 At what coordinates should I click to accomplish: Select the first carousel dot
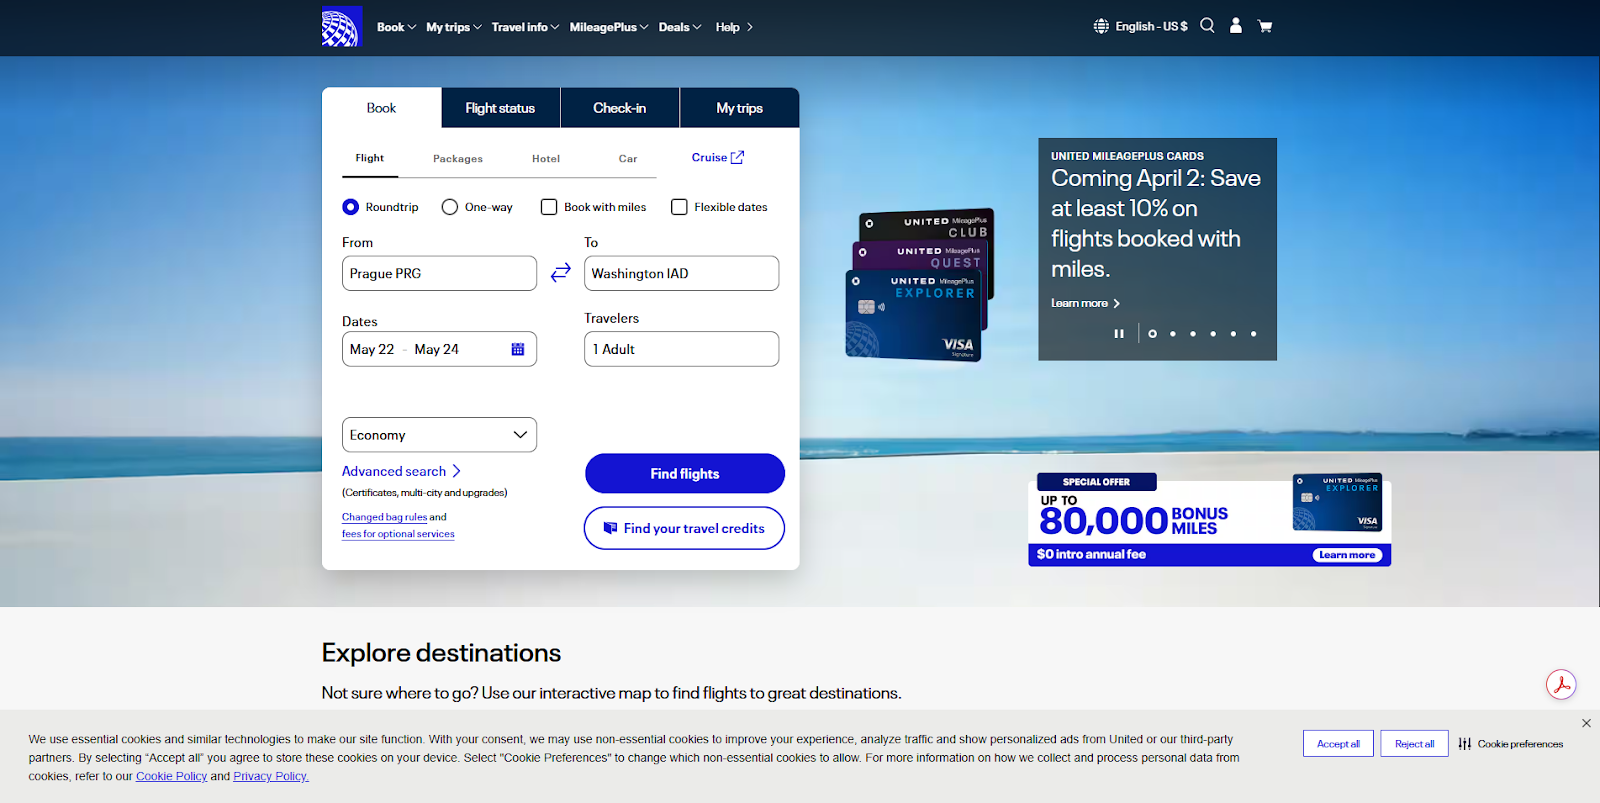[1152, 334]
